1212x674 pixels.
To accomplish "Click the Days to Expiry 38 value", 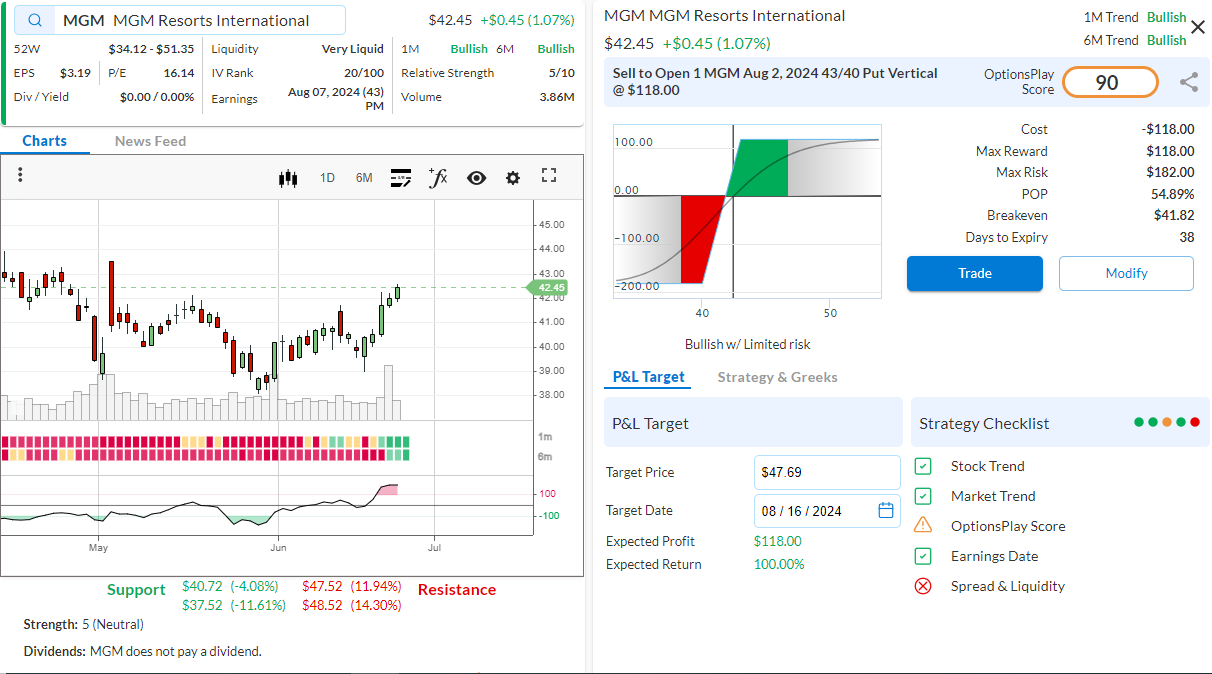I will (1187, 238).
